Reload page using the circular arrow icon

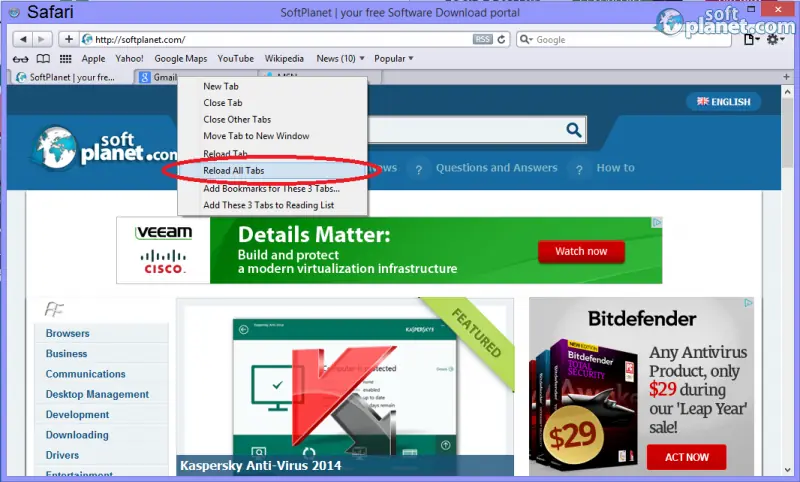tap(502, 39)
